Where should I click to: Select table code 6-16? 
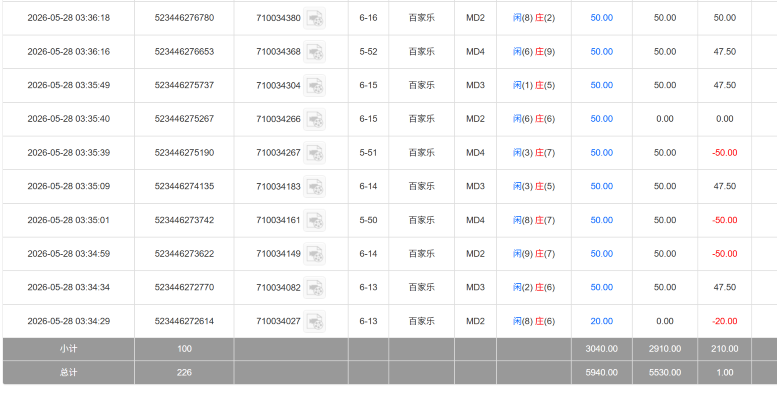point(368,18)
